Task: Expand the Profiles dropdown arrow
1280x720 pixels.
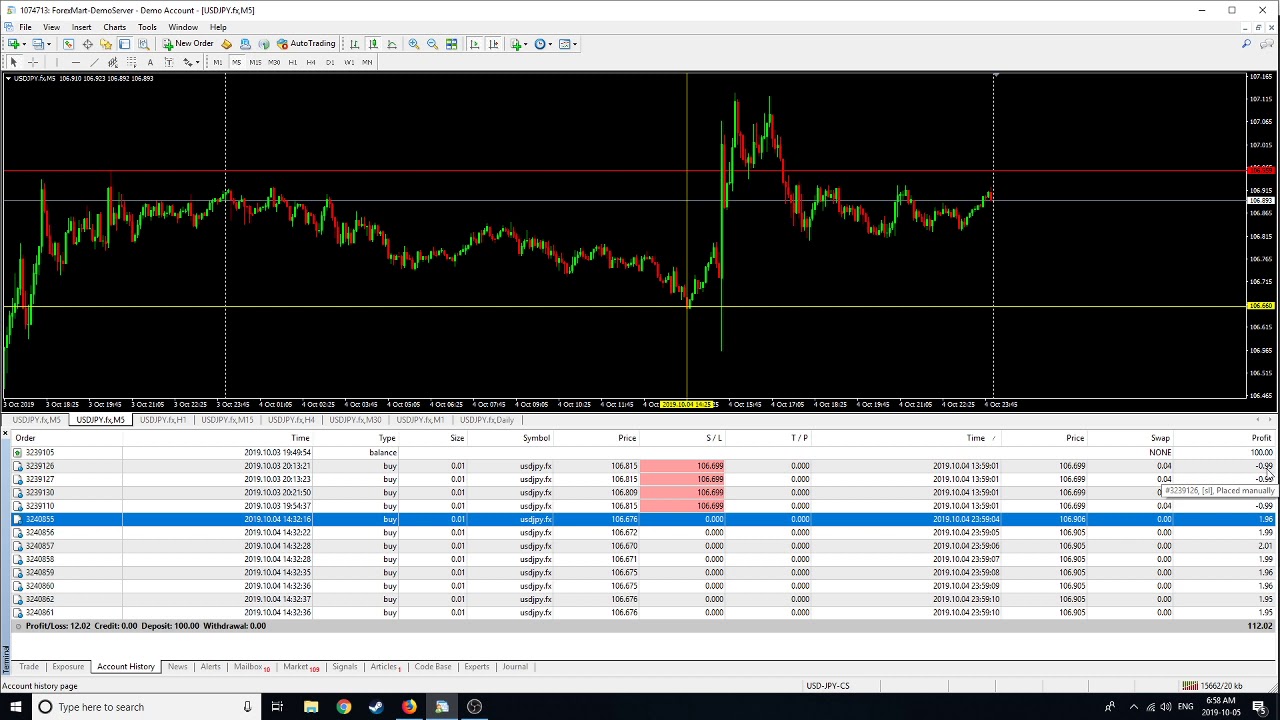Action: (x=49, y=44)
